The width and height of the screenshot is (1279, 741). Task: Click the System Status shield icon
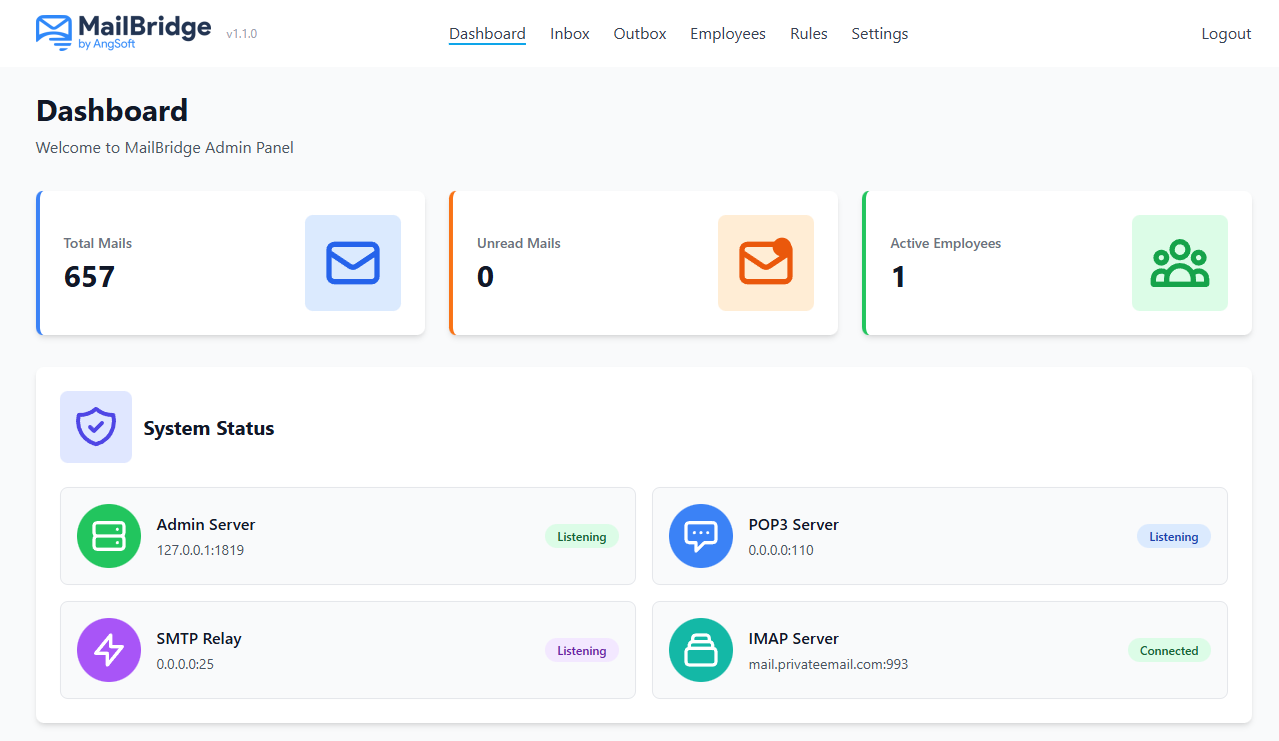pyautogui.click(x=95, y=427)
